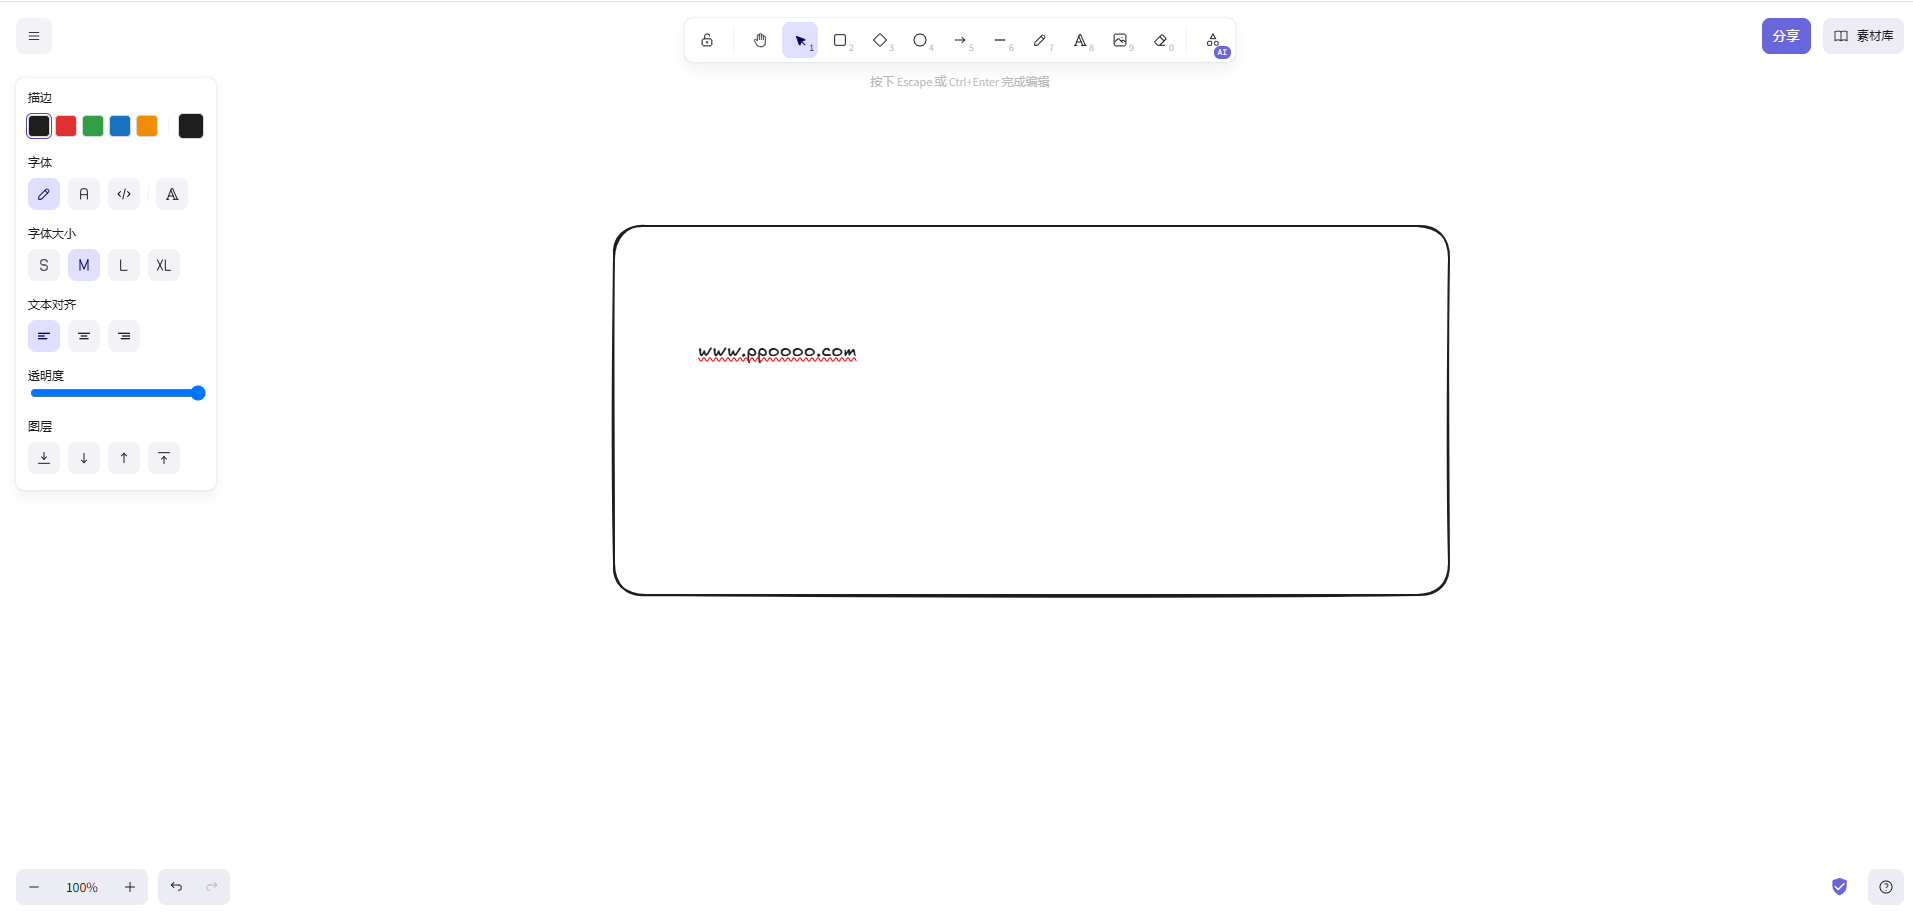Send element backward one layer
The width and height of the screenshot is (1913, 921).
[84, 458]
